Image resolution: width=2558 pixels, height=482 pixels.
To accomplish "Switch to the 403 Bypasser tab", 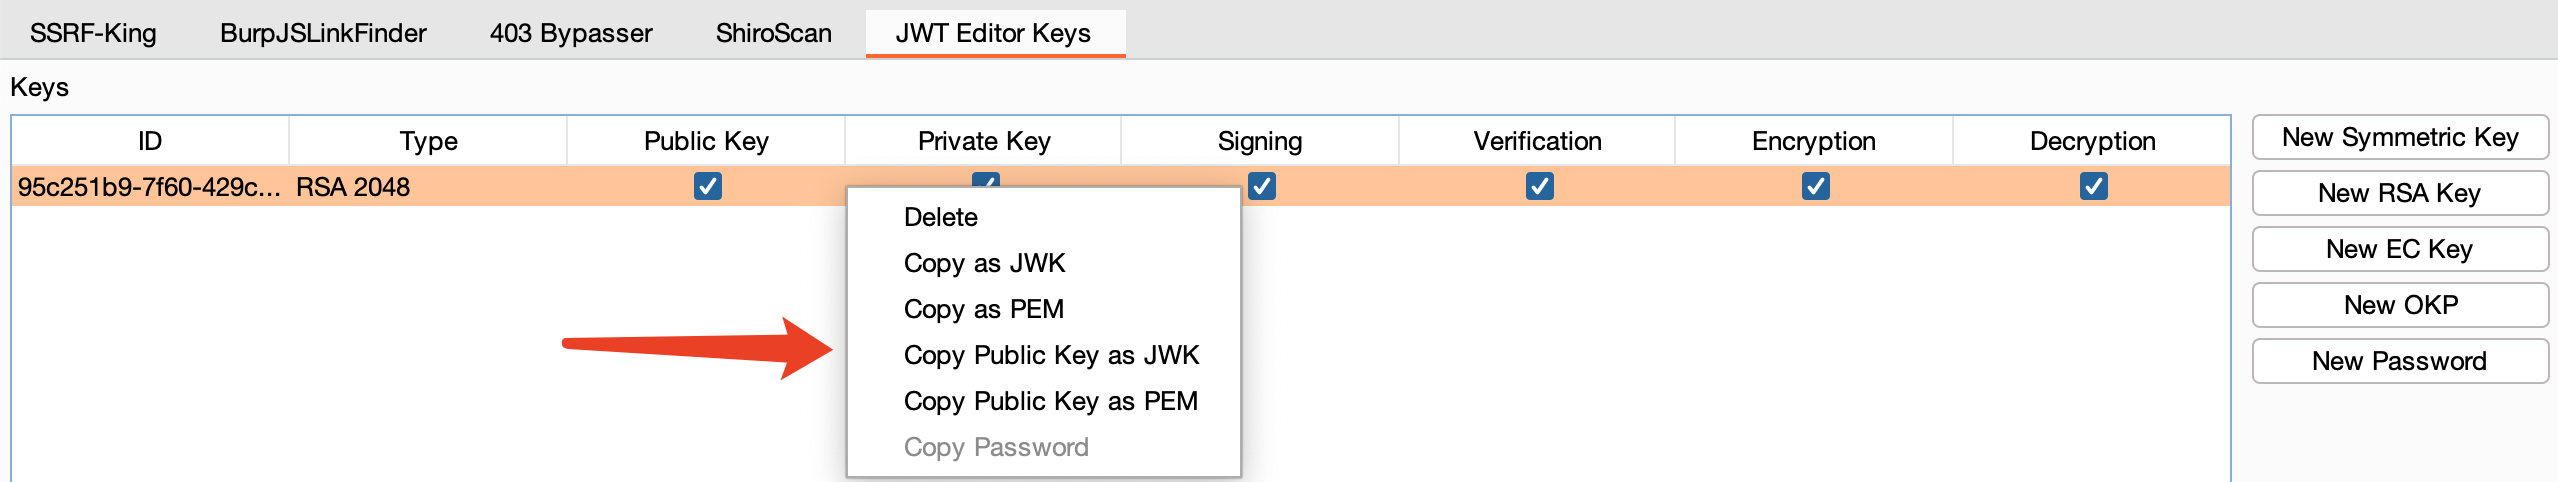I will pyautogui.click(x=570, y=33).
